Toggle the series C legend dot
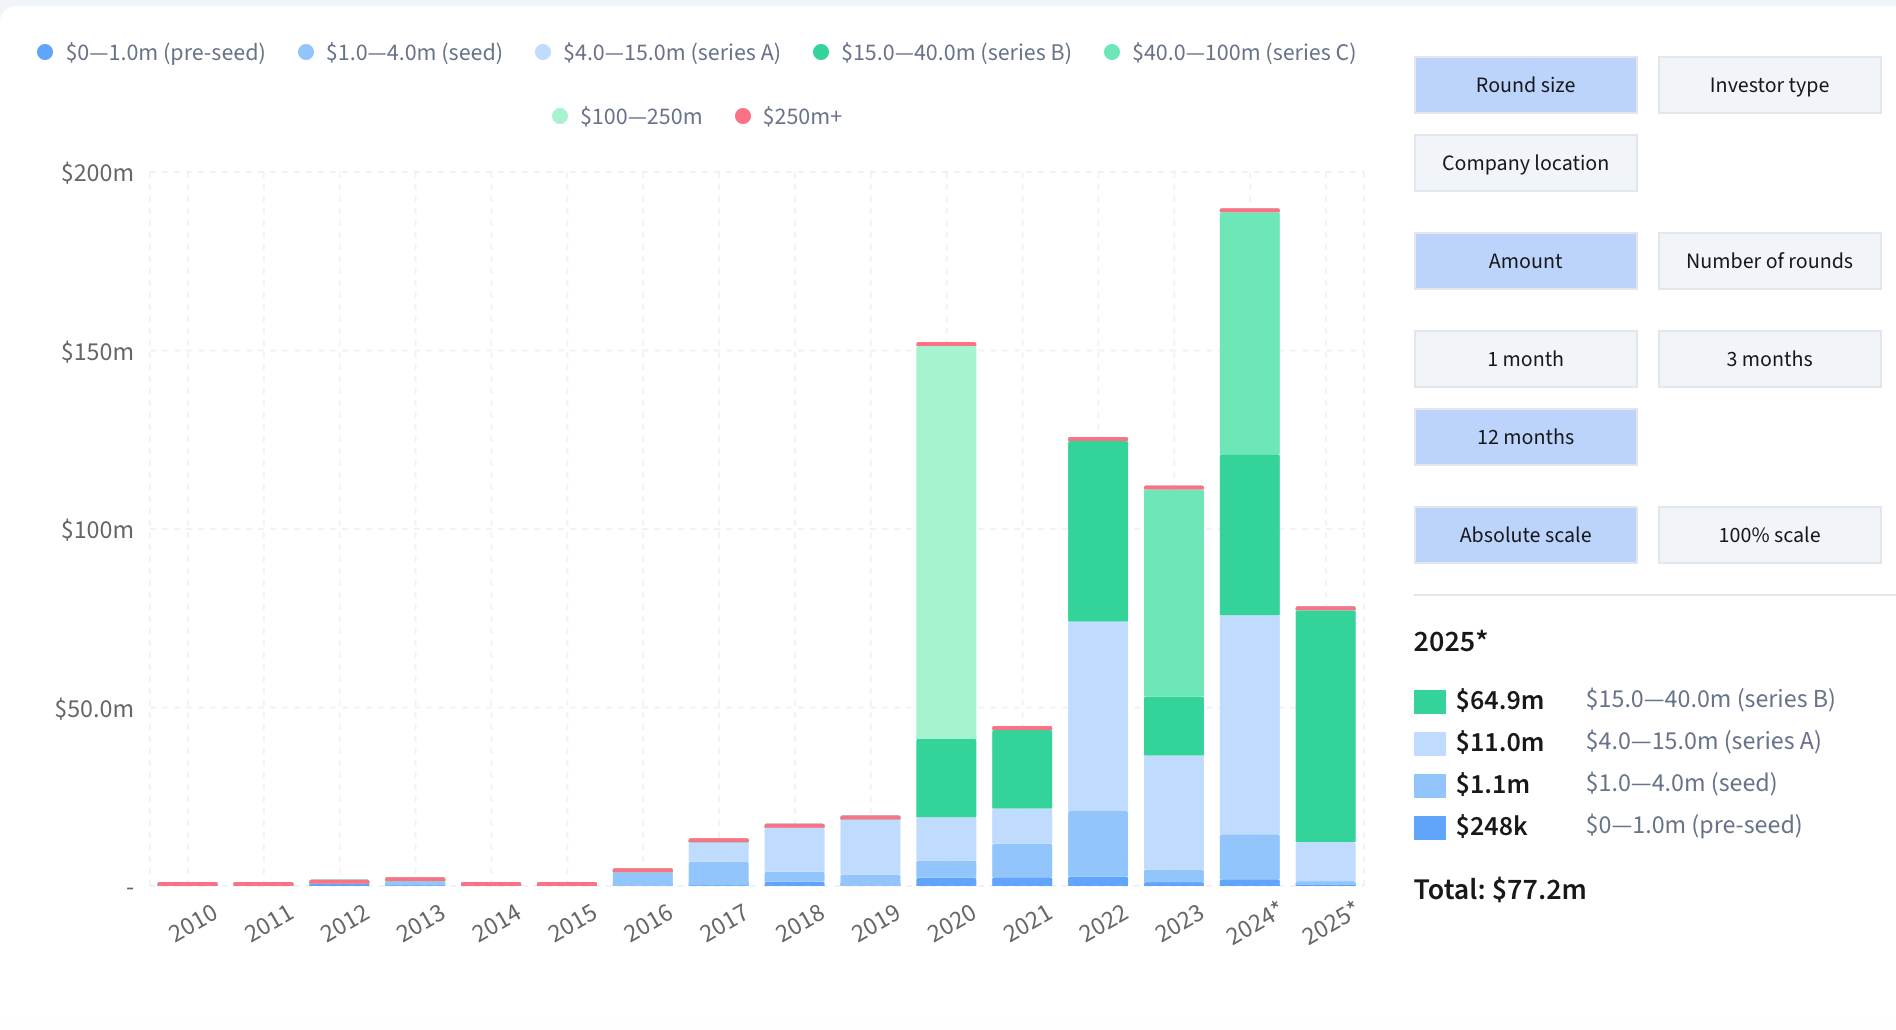The image size is (1896, 1030). (x=1112, y=52)
